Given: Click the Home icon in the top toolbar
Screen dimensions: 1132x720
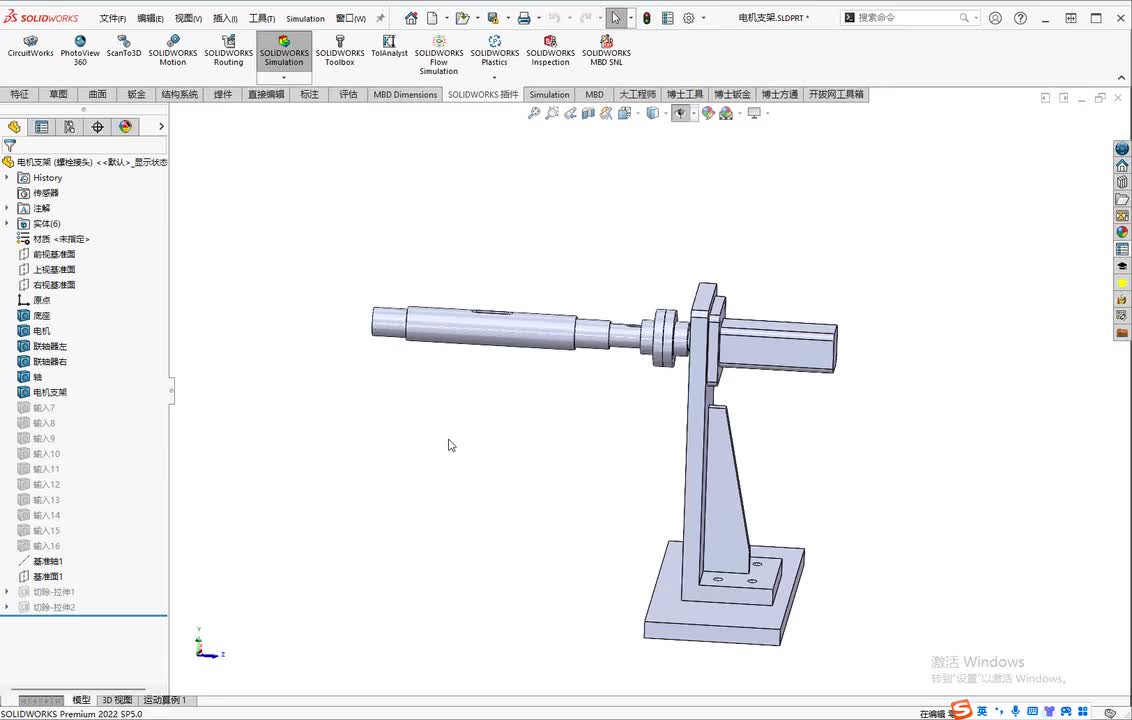Looking at the screenshot, I should pos(411,18).
